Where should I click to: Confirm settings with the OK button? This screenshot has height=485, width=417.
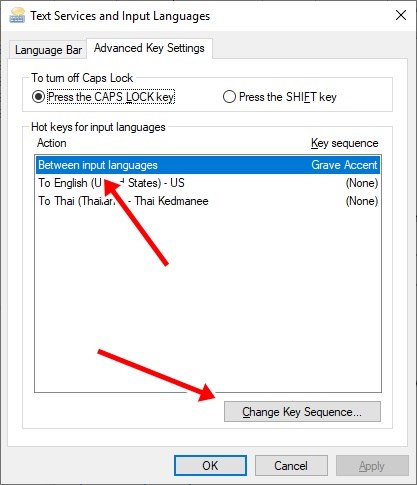[210, 466]
